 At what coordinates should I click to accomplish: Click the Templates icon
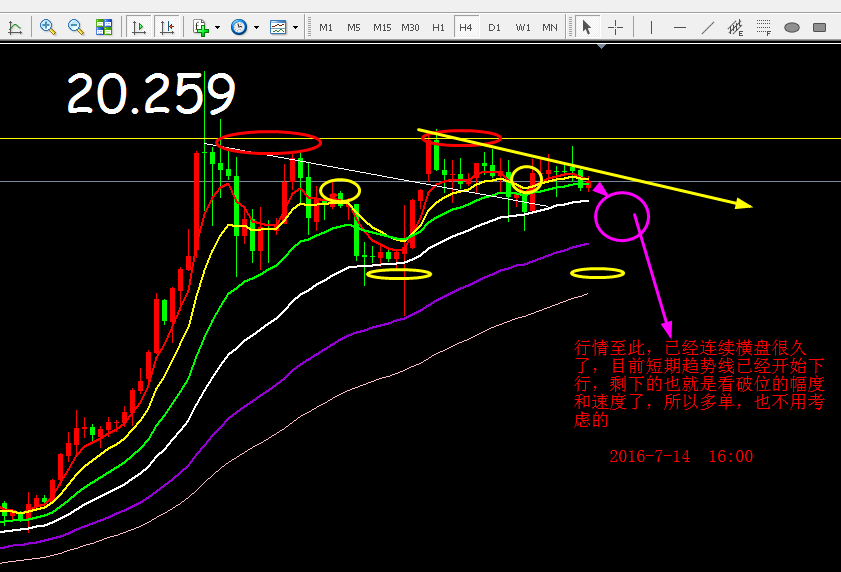click(278, 27)
